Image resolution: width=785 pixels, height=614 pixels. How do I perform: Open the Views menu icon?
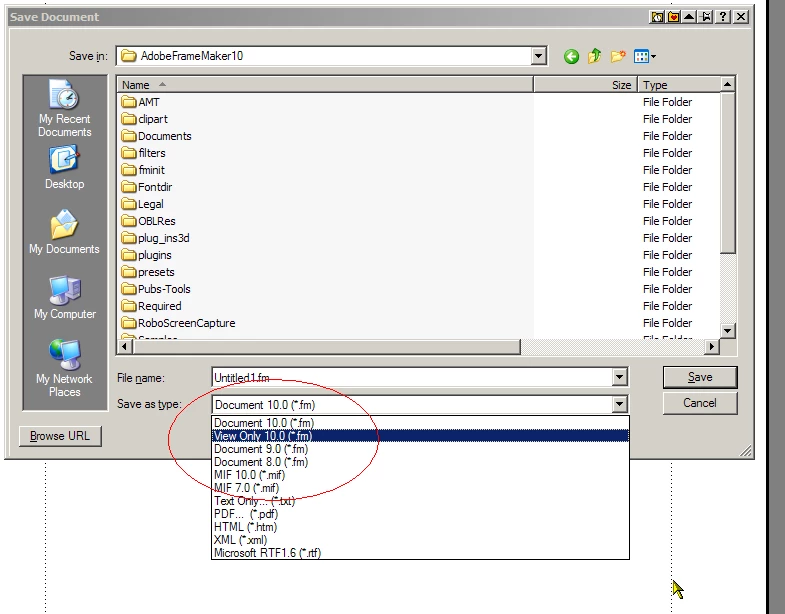[644, 56]
